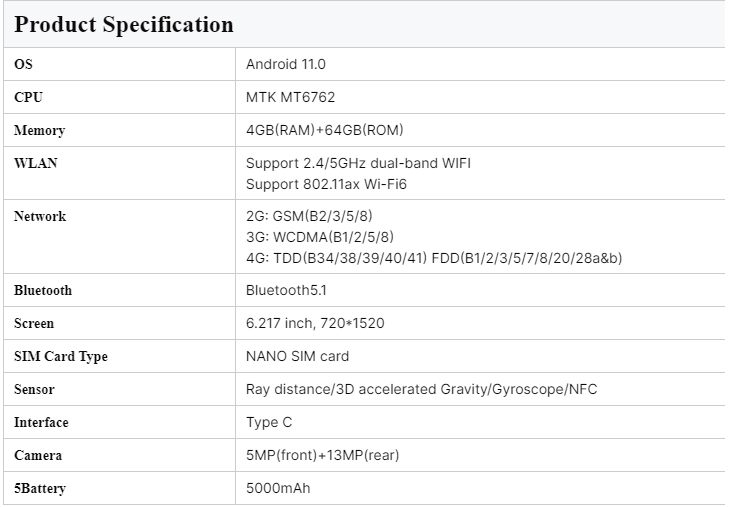
Task: Click the OS row label
Action: click(23, 64)
